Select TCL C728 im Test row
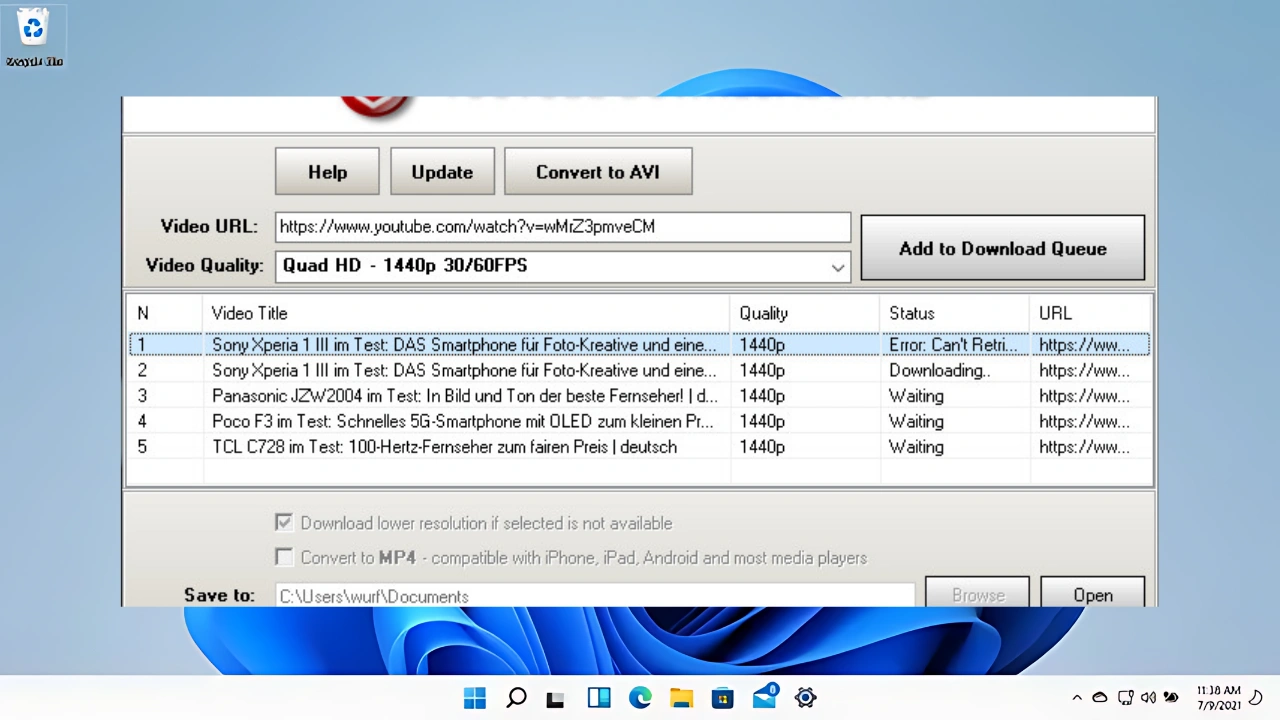The width and height of the screenshot is (1280, 720). [x=640, y=447]
